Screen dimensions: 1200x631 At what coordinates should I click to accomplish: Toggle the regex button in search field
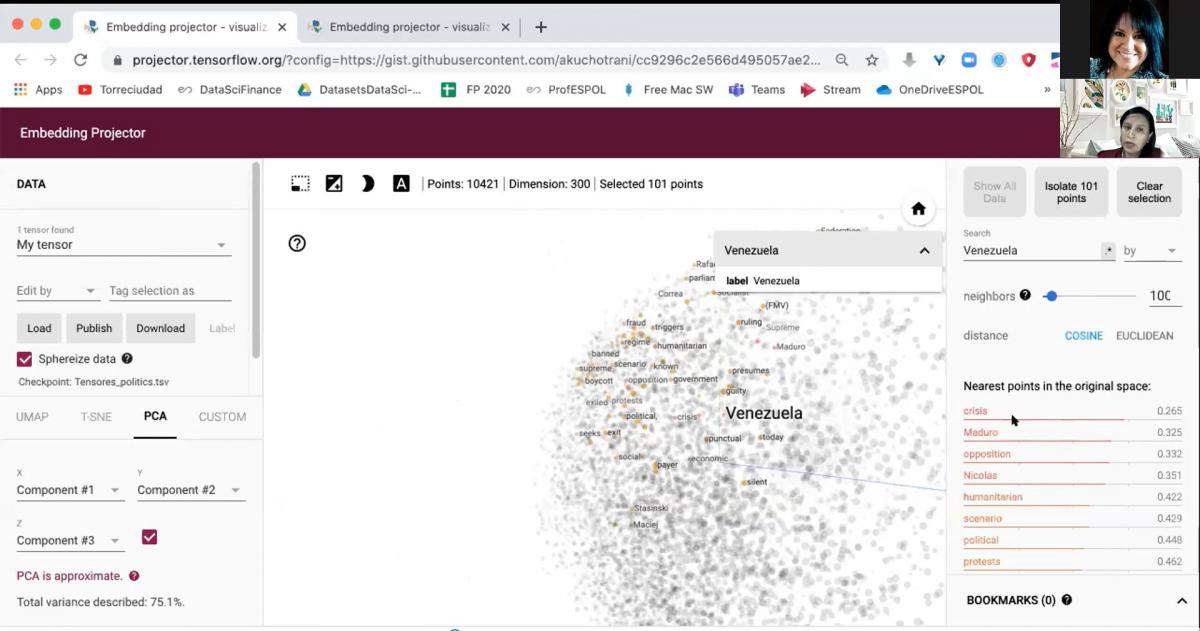point(1108,251)
